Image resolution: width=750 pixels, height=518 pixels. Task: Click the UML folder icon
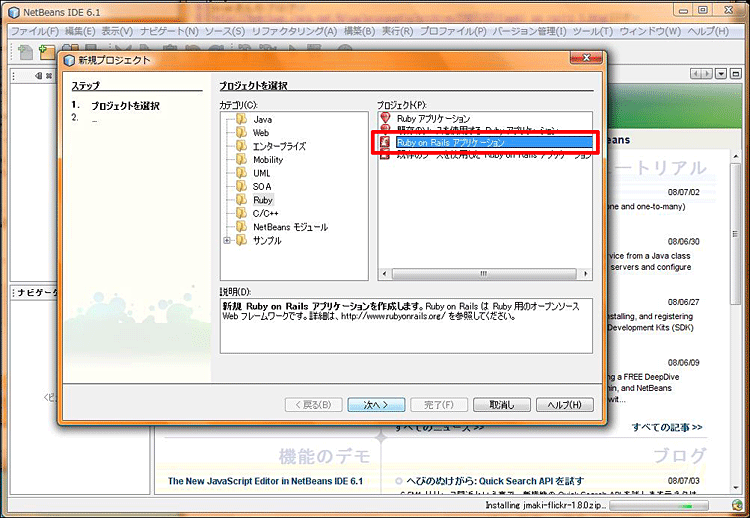[x=242, y=173]
